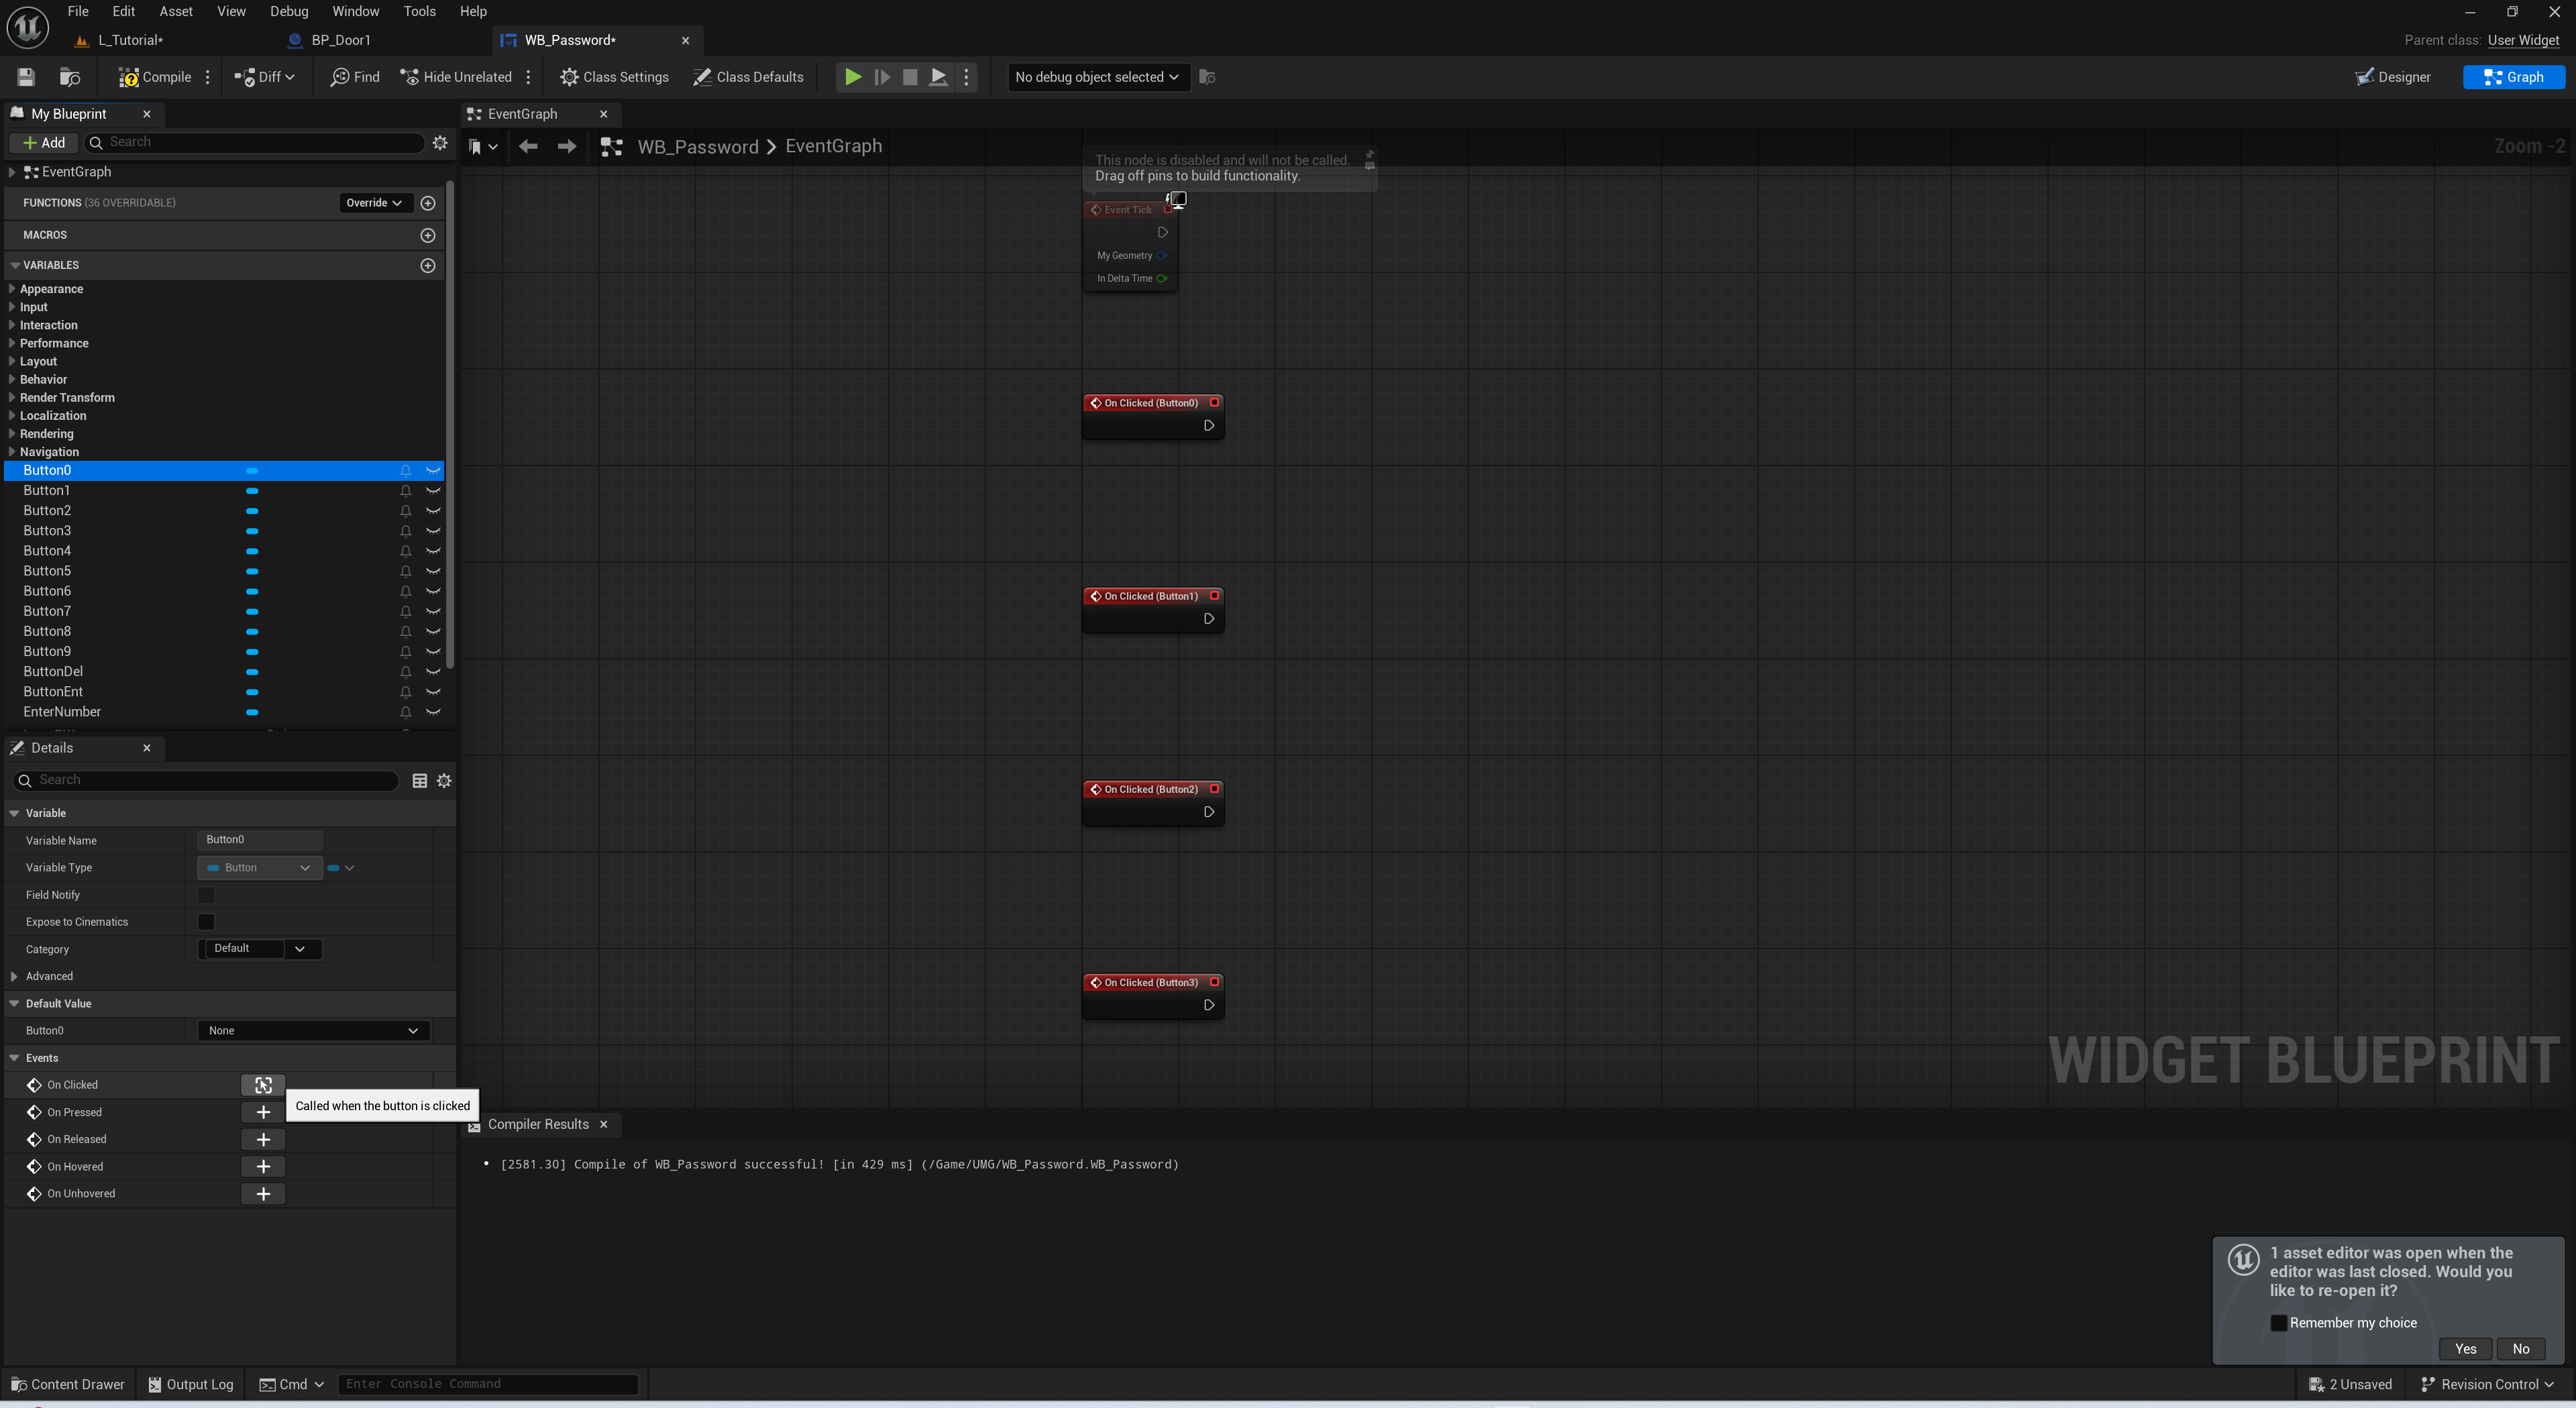This screenshot has width=2576, height=1408.
Task: Open the Asset menu
Action: click(x=176, y=11)
